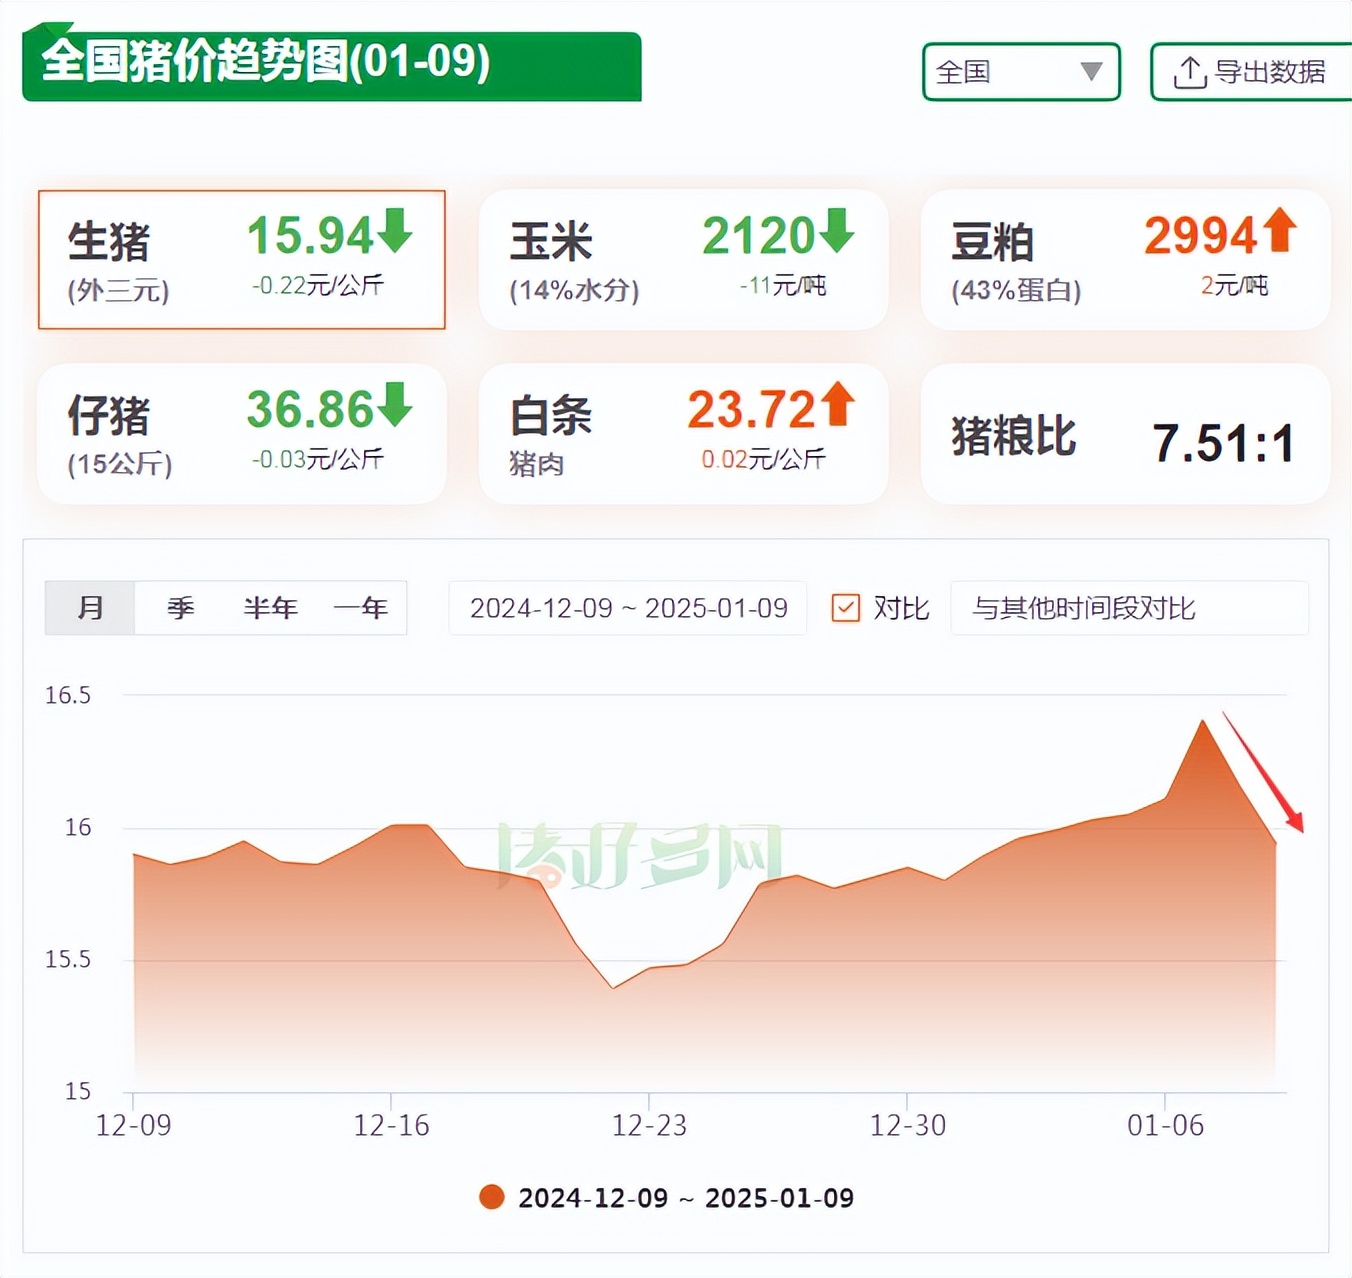Image resolution: width=1352 pixels, height=1278 pixels.
Task: Click the chart peak near 01-06
Action: (1202, 721)
